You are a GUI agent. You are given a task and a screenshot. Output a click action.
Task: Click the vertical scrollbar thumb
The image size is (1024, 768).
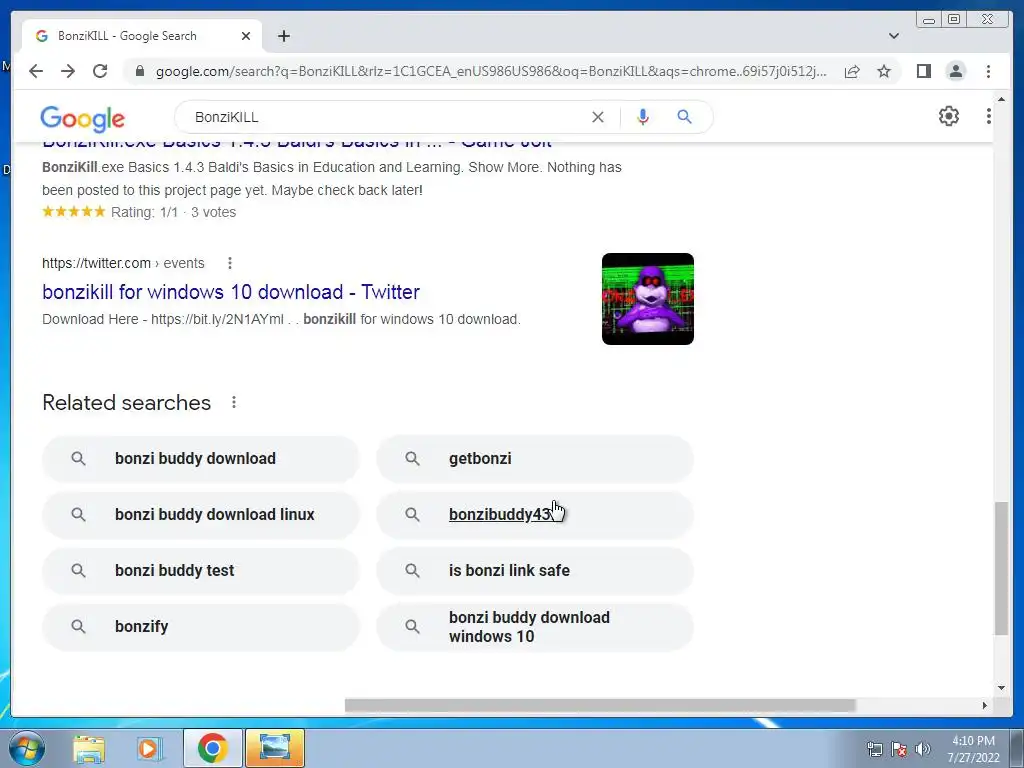pos(1001,568)
